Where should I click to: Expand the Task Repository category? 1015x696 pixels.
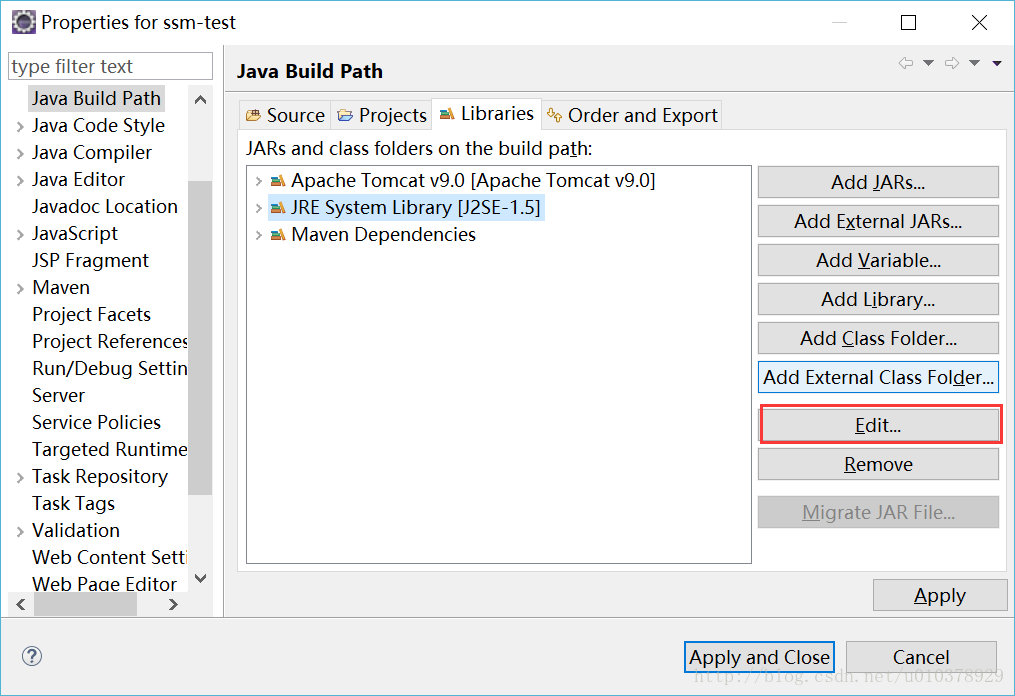point(20,478)
